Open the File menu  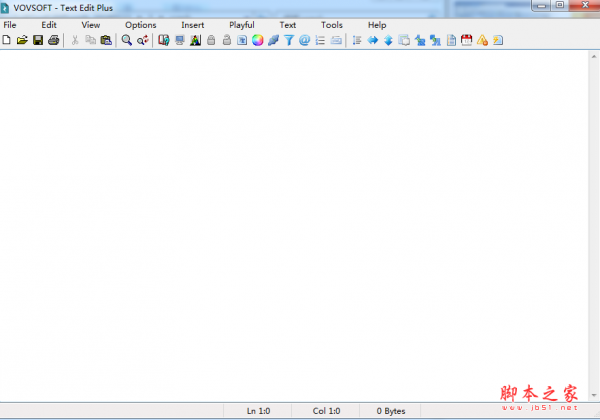[x=10, y=25]
